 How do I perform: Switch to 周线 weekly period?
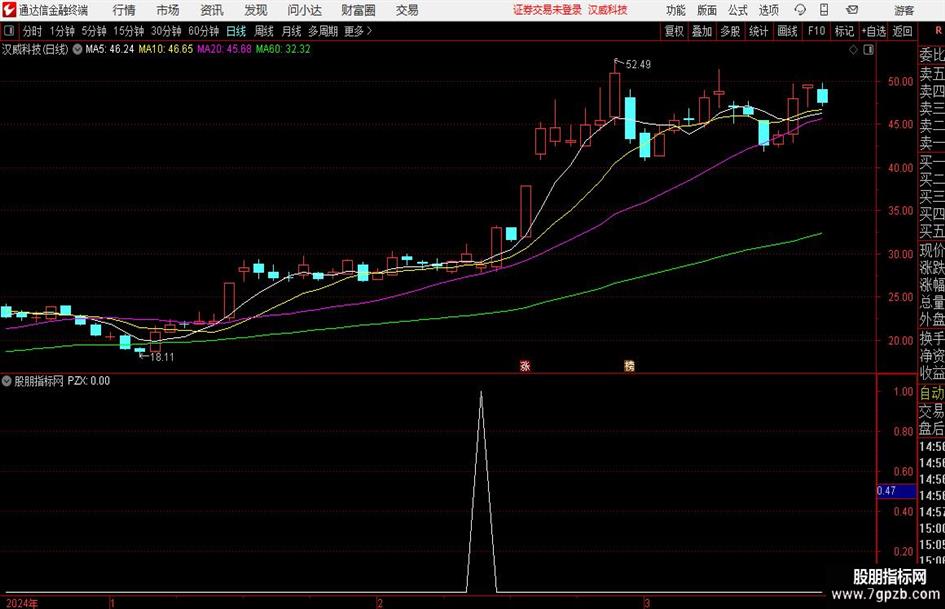264,31
